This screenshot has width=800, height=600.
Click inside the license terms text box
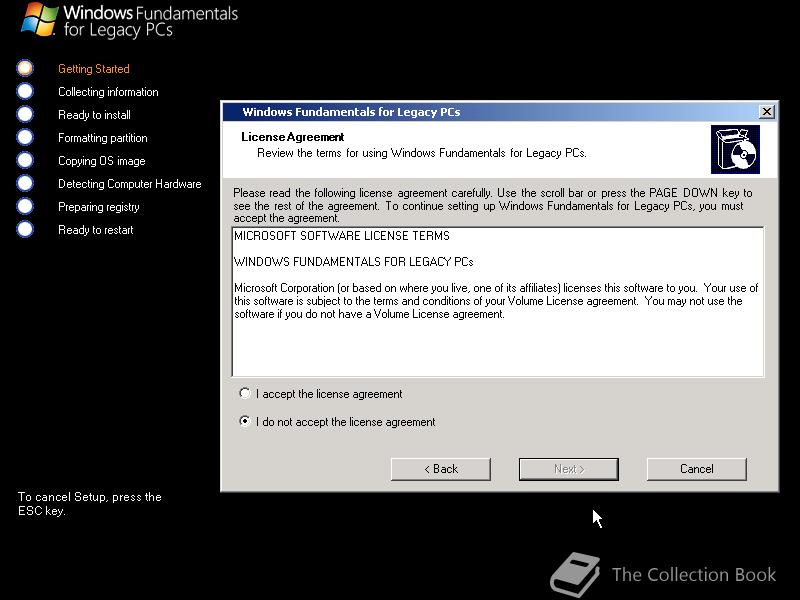coord(498,302)
